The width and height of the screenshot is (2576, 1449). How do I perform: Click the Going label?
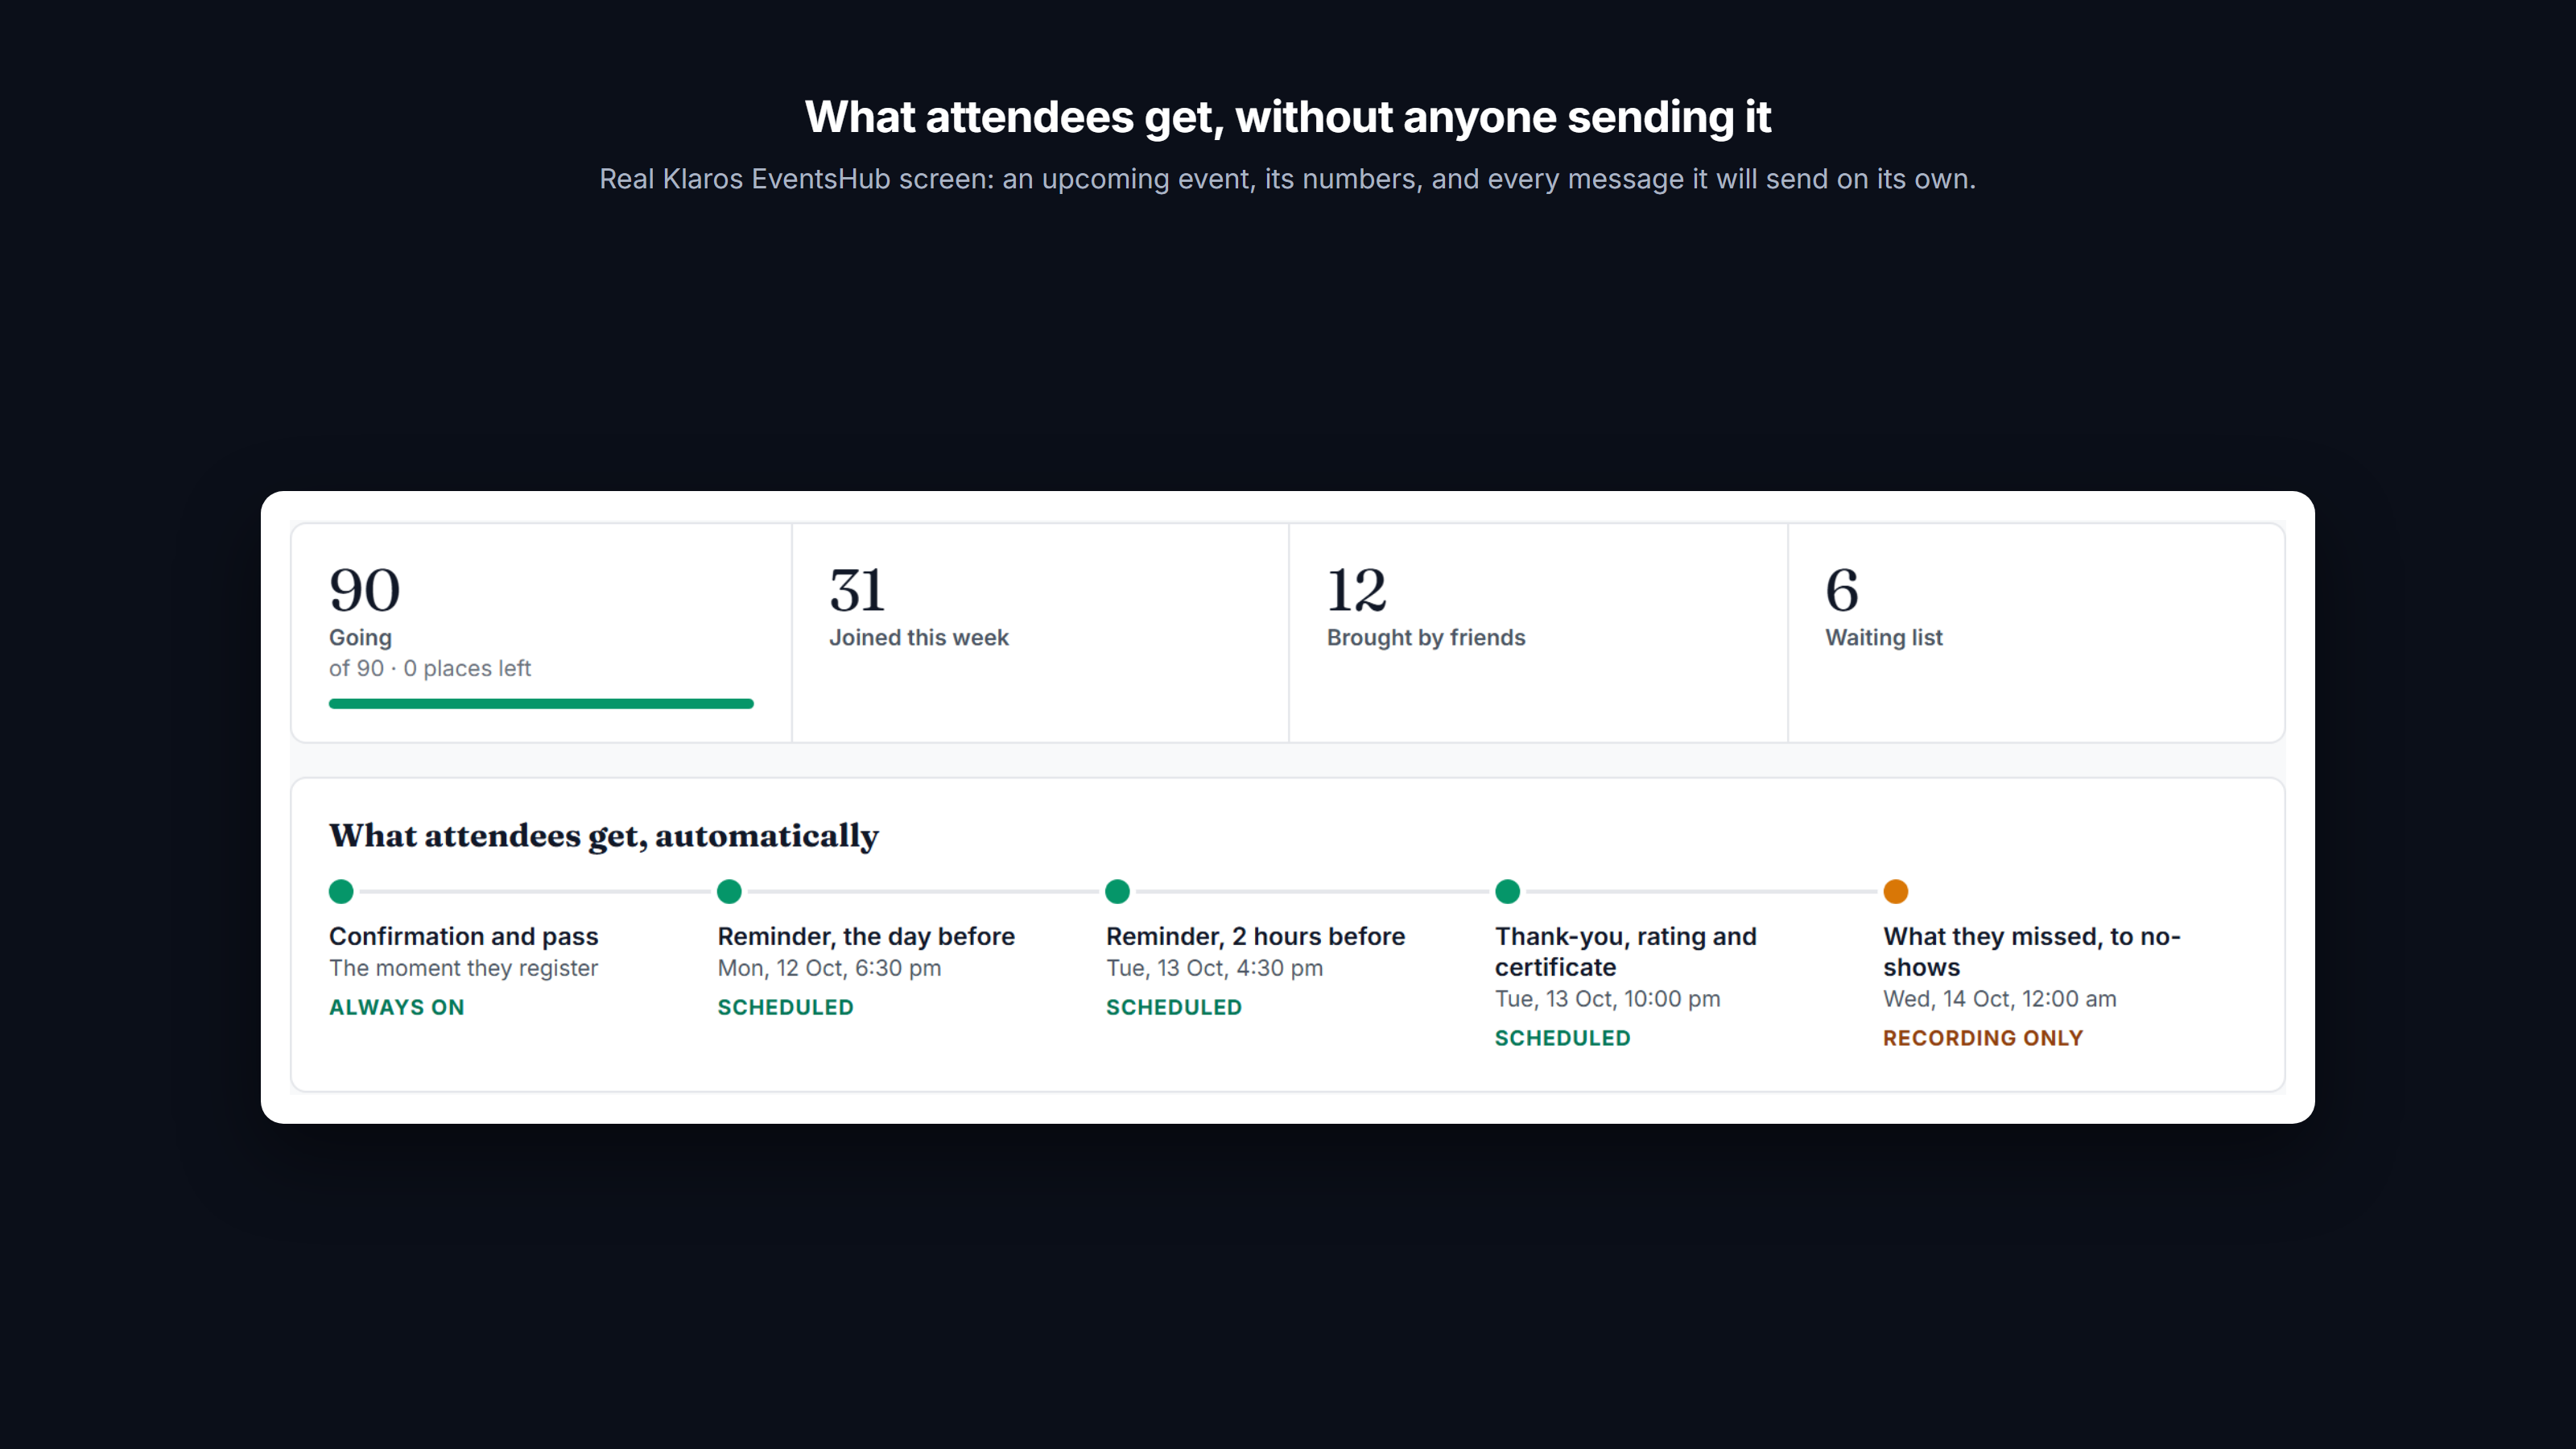[360, 638]
